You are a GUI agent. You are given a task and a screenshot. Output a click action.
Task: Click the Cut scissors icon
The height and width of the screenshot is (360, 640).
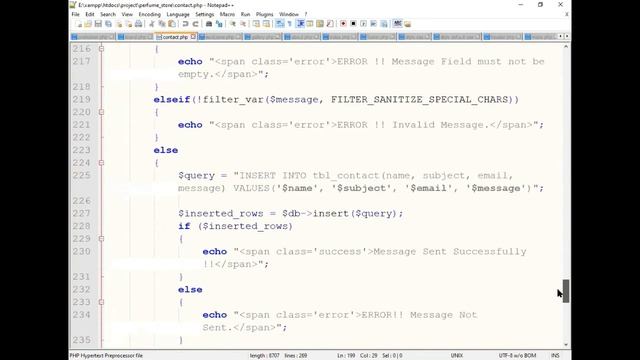152,24
